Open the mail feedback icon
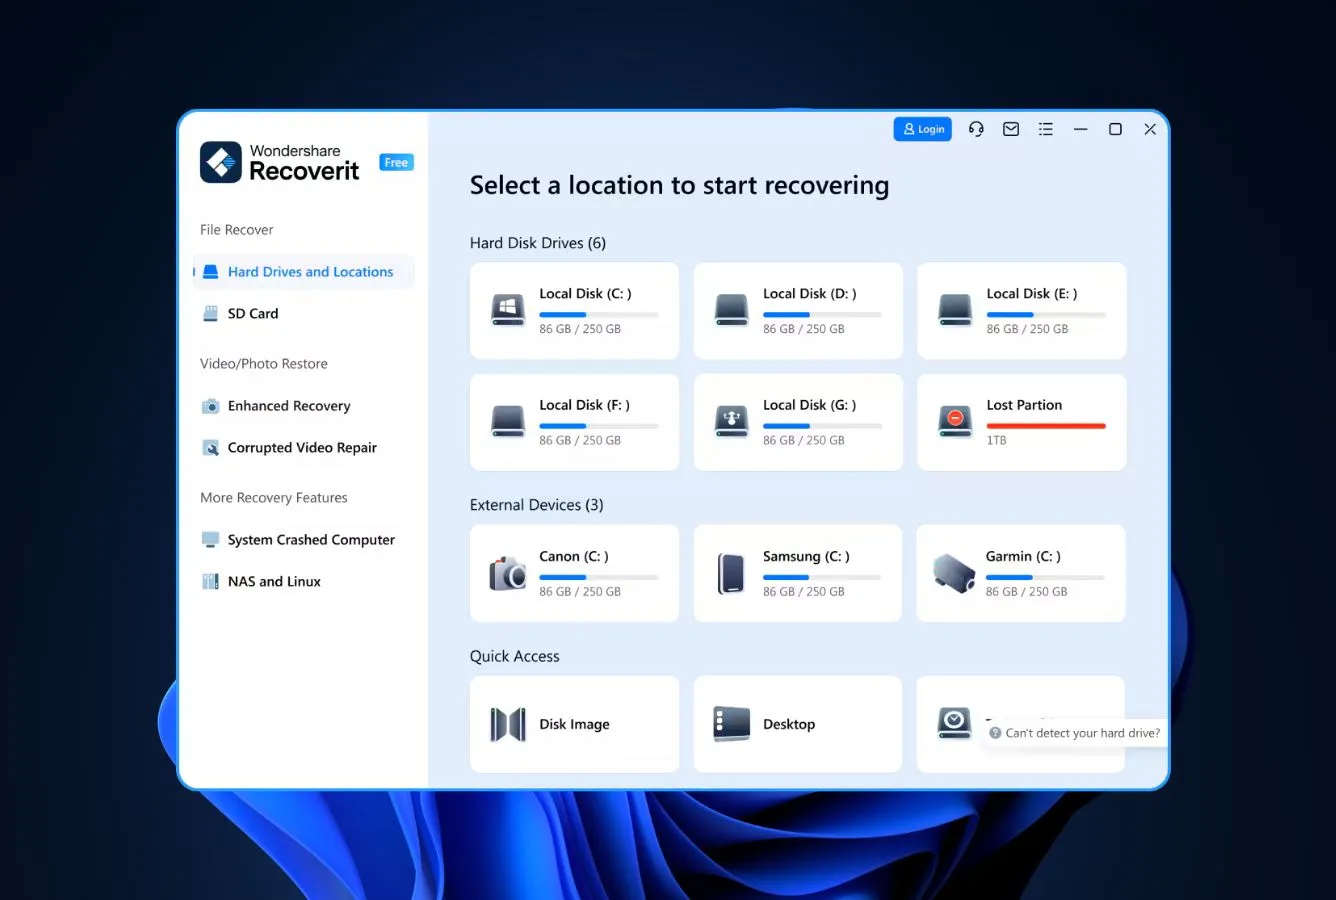The image size is (1336, 900). [x=1011, y=129]
